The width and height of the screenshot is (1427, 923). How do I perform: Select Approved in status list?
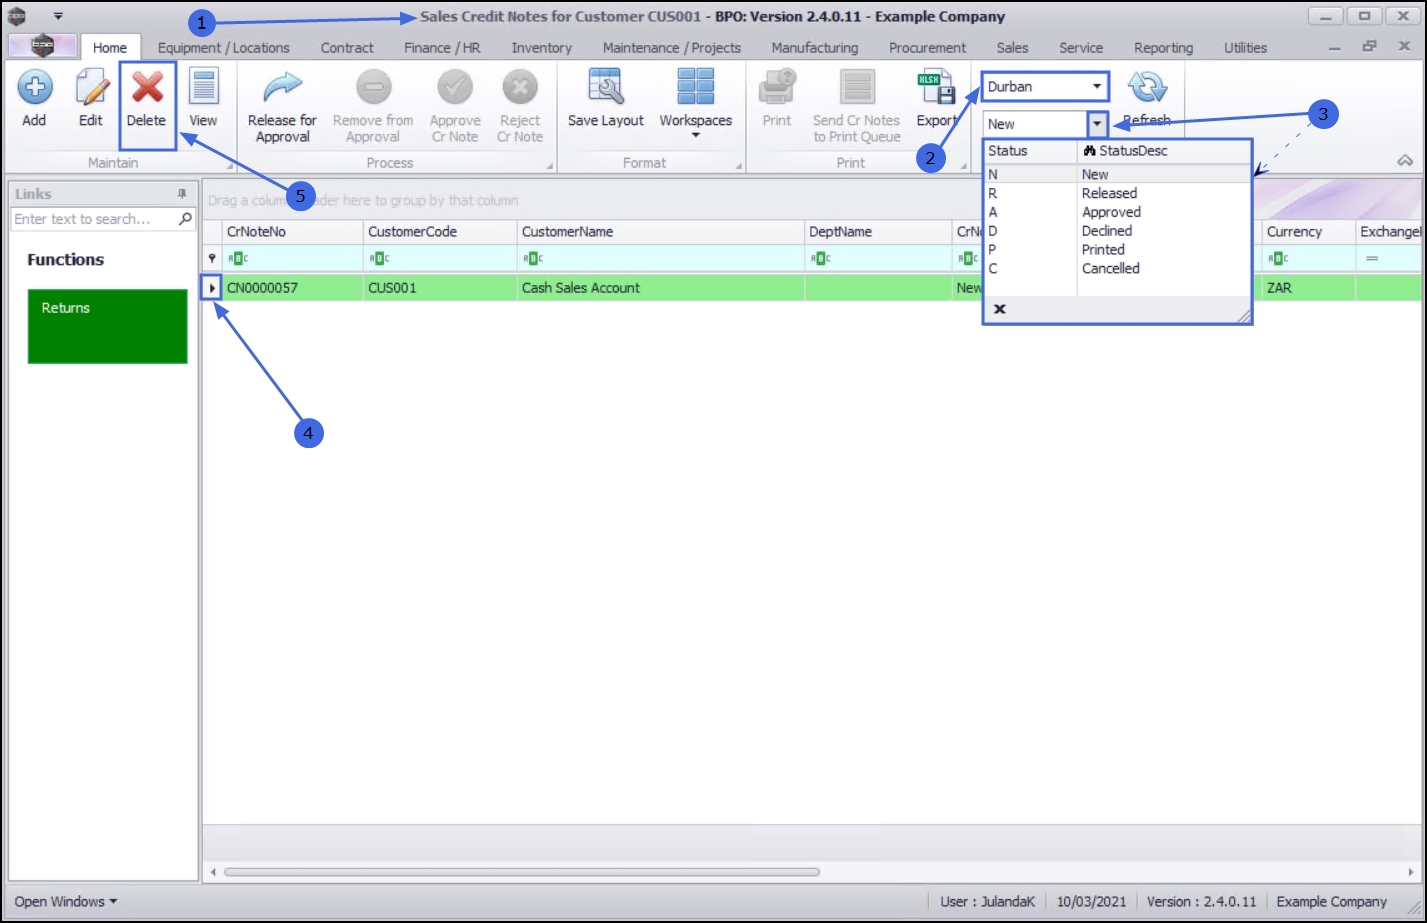1111,212
